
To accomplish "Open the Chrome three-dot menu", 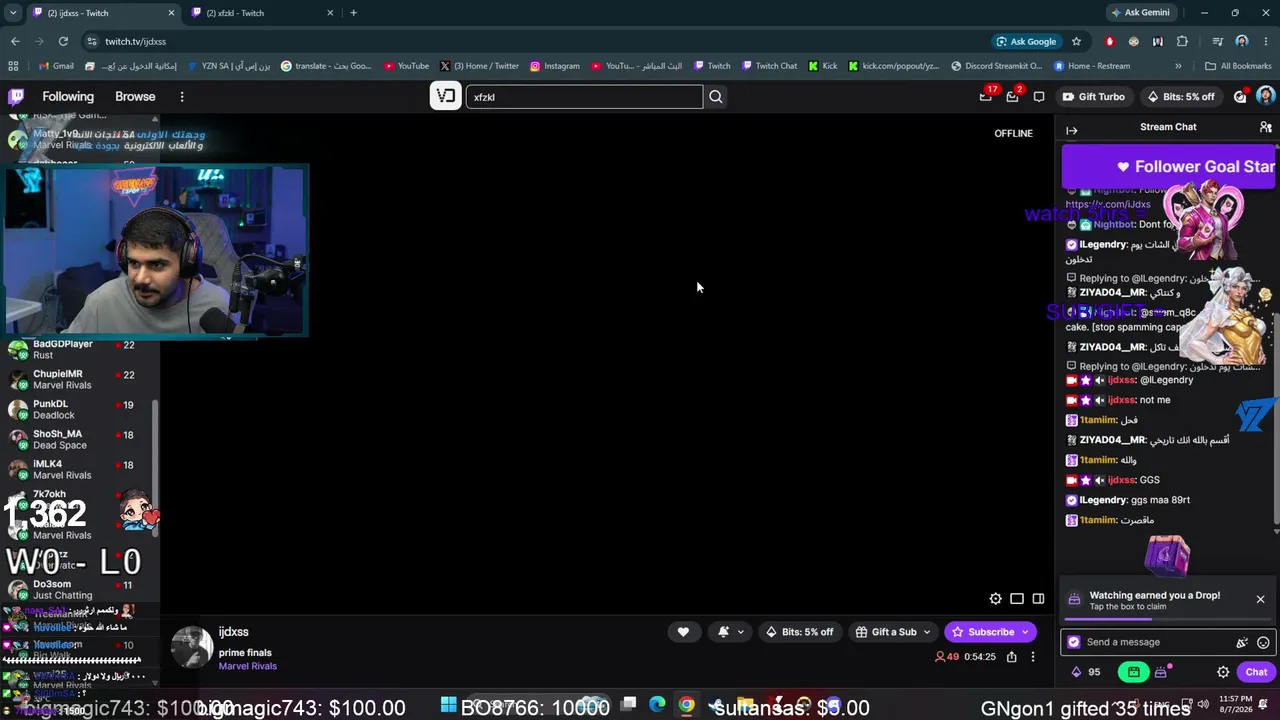I will coord(1266,41).
